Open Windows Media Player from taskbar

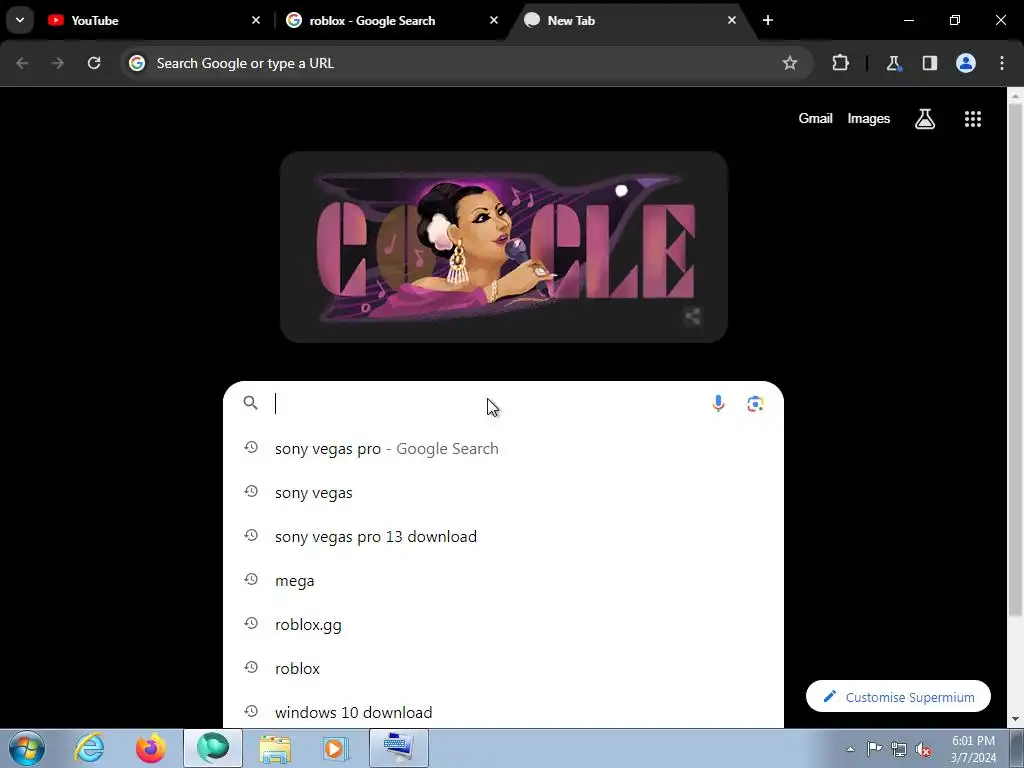pos(336,748)
